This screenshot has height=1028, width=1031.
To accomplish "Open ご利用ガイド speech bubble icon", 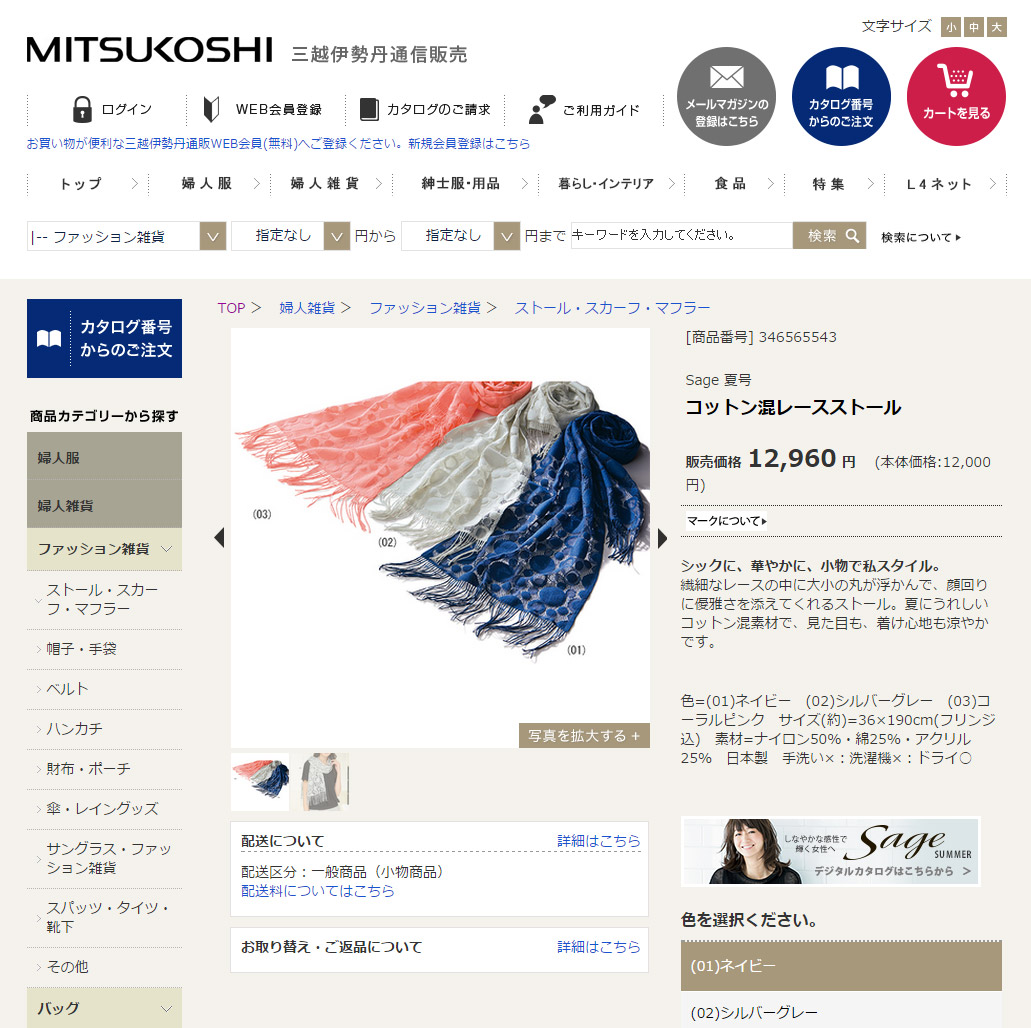I will tap(541, 109).
